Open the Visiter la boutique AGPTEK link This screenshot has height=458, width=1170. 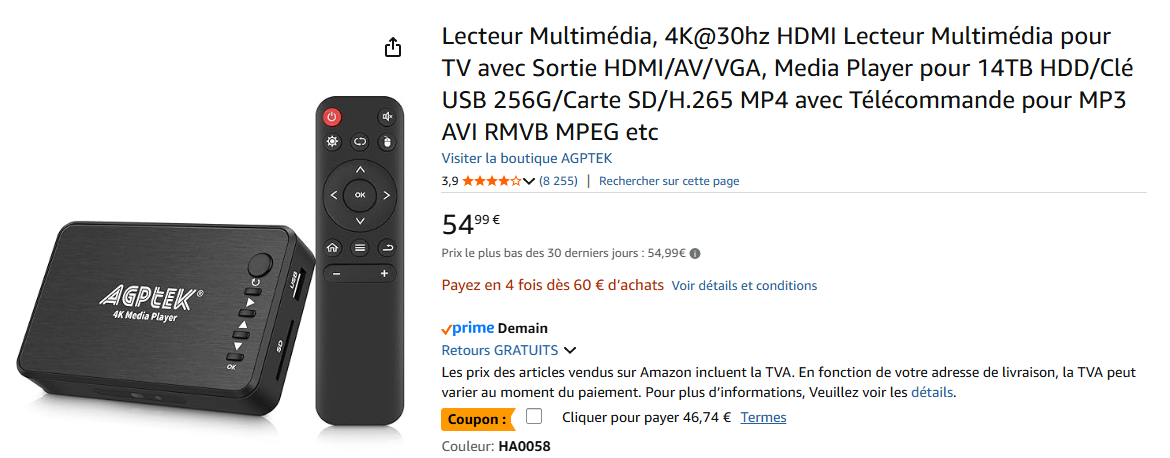click(x=527, y=158)
